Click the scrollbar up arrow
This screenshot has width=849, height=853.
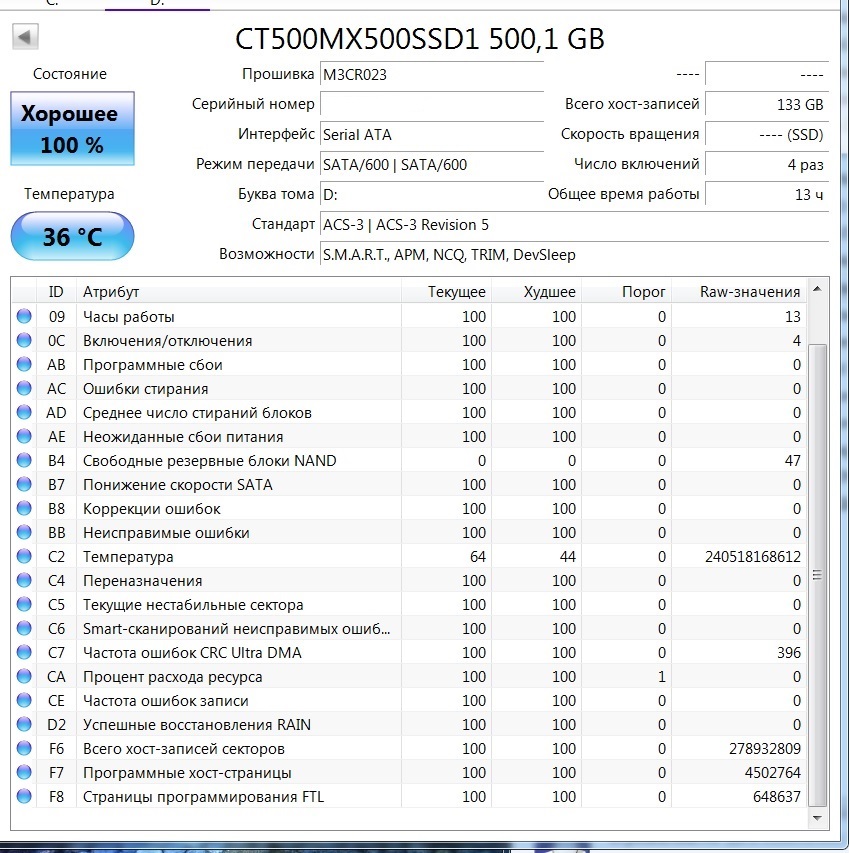click(x=817, y=289)
